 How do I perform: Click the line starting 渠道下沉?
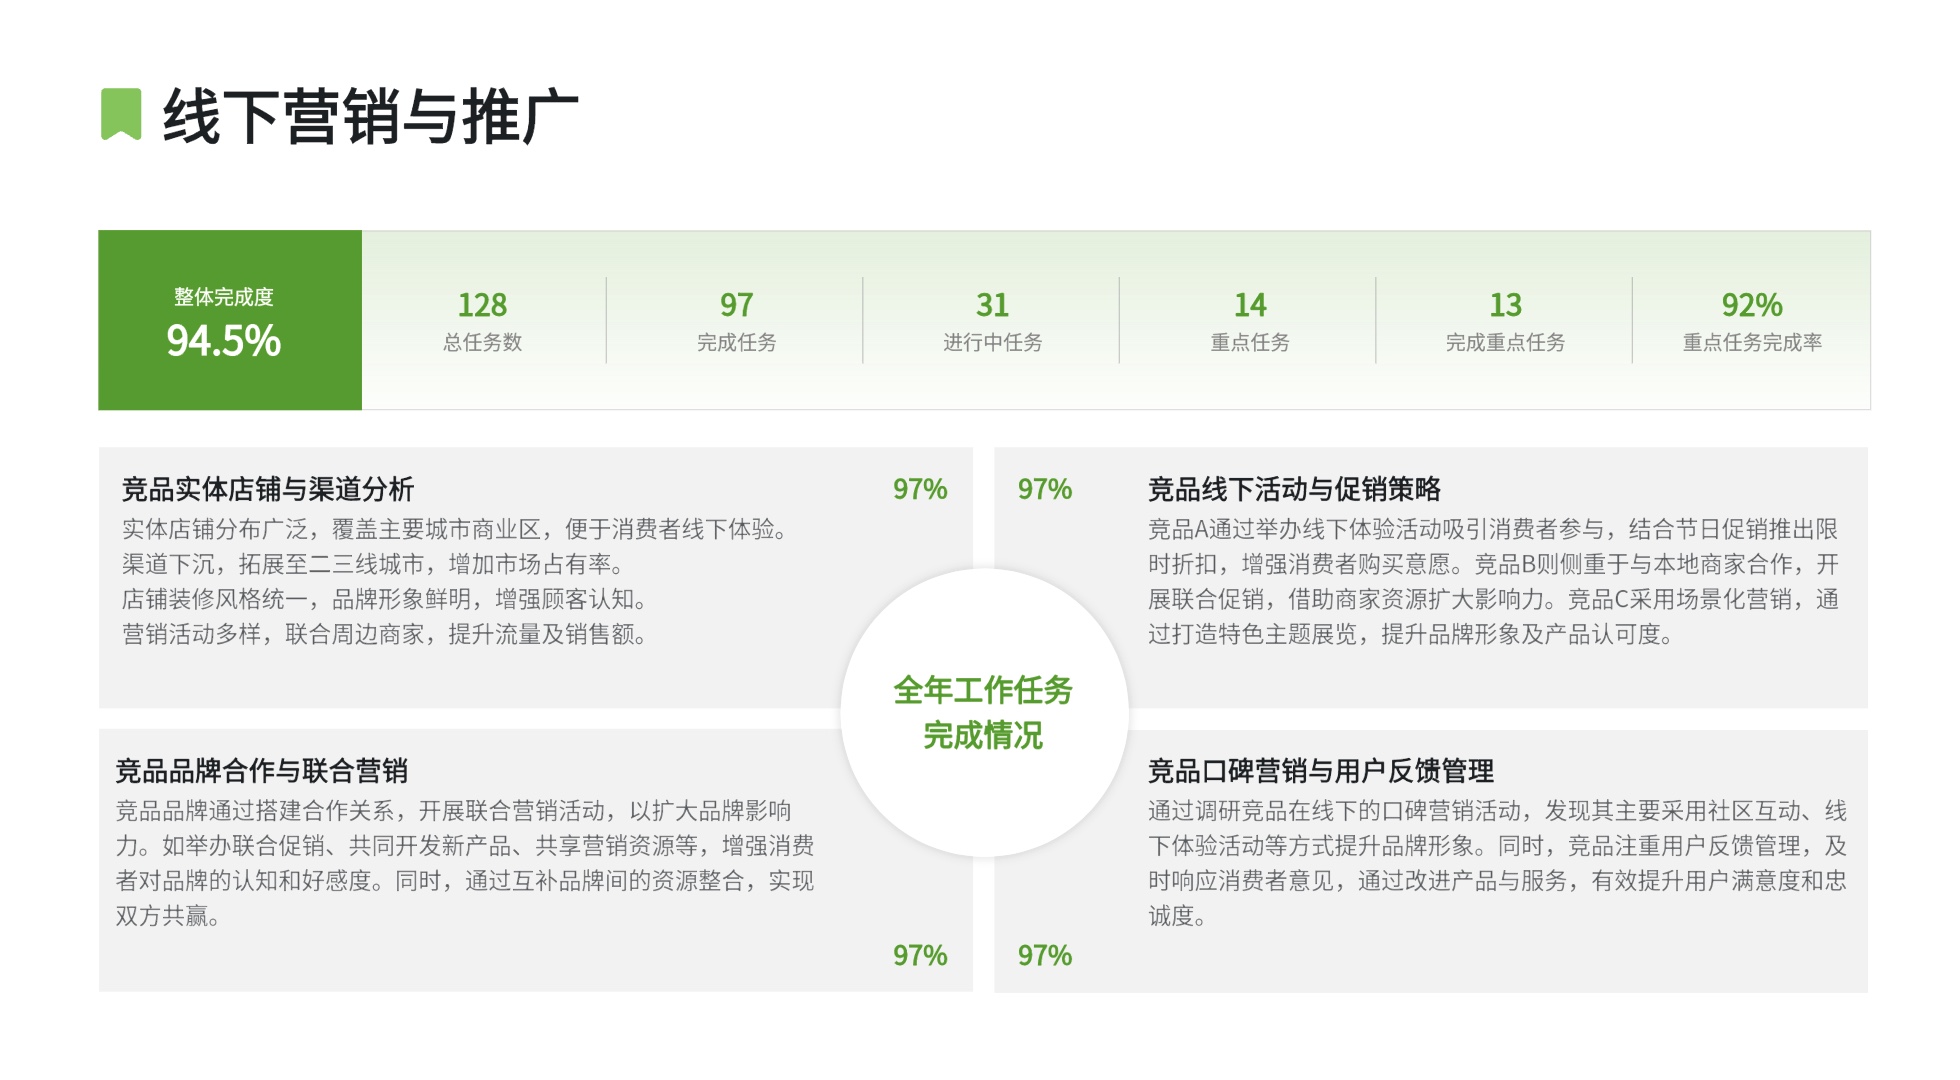(373, 564)
